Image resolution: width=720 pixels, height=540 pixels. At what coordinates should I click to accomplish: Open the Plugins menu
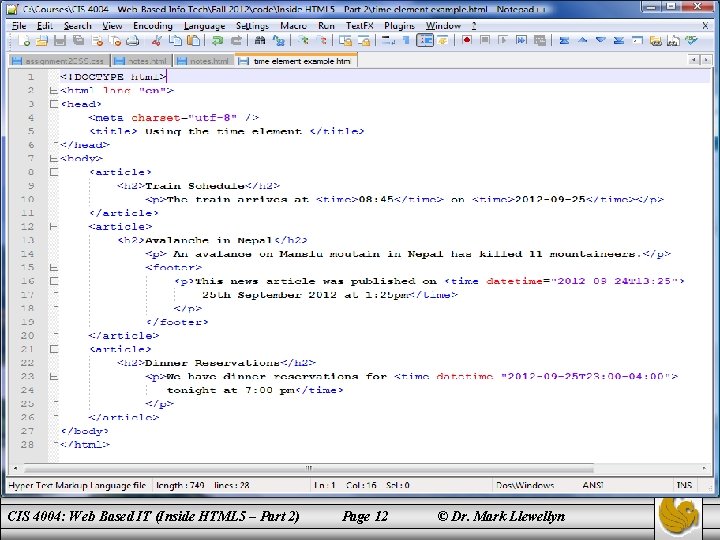399,26
